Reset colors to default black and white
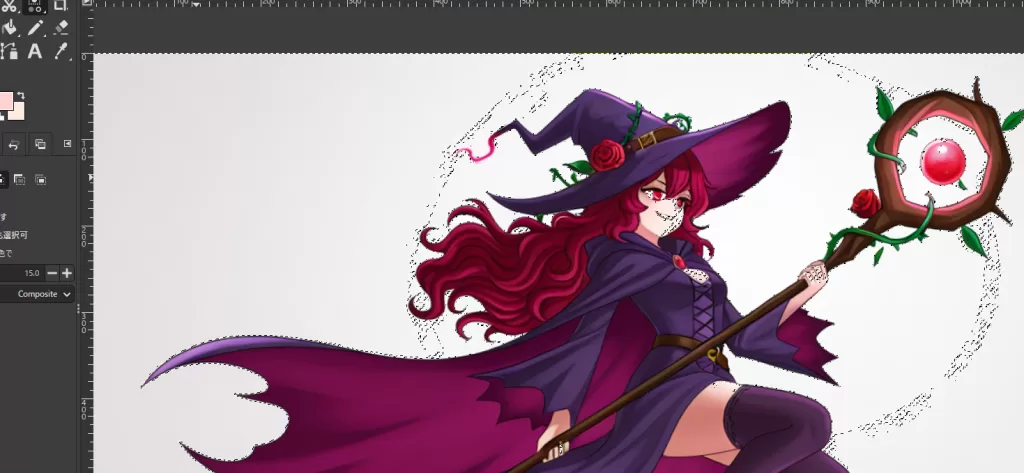 (x=2, y=118)
